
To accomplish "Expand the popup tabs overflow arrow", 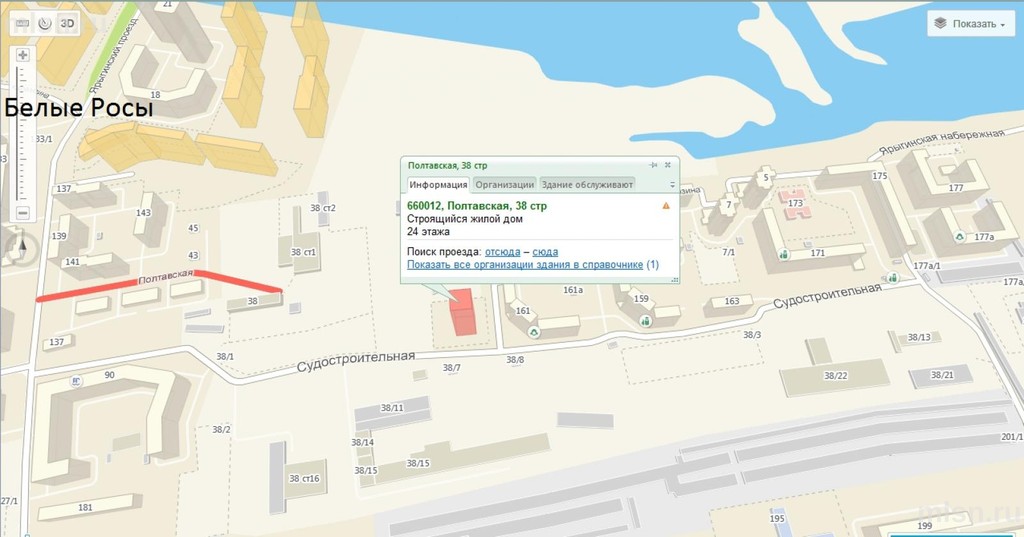I will tap(671, 185).
